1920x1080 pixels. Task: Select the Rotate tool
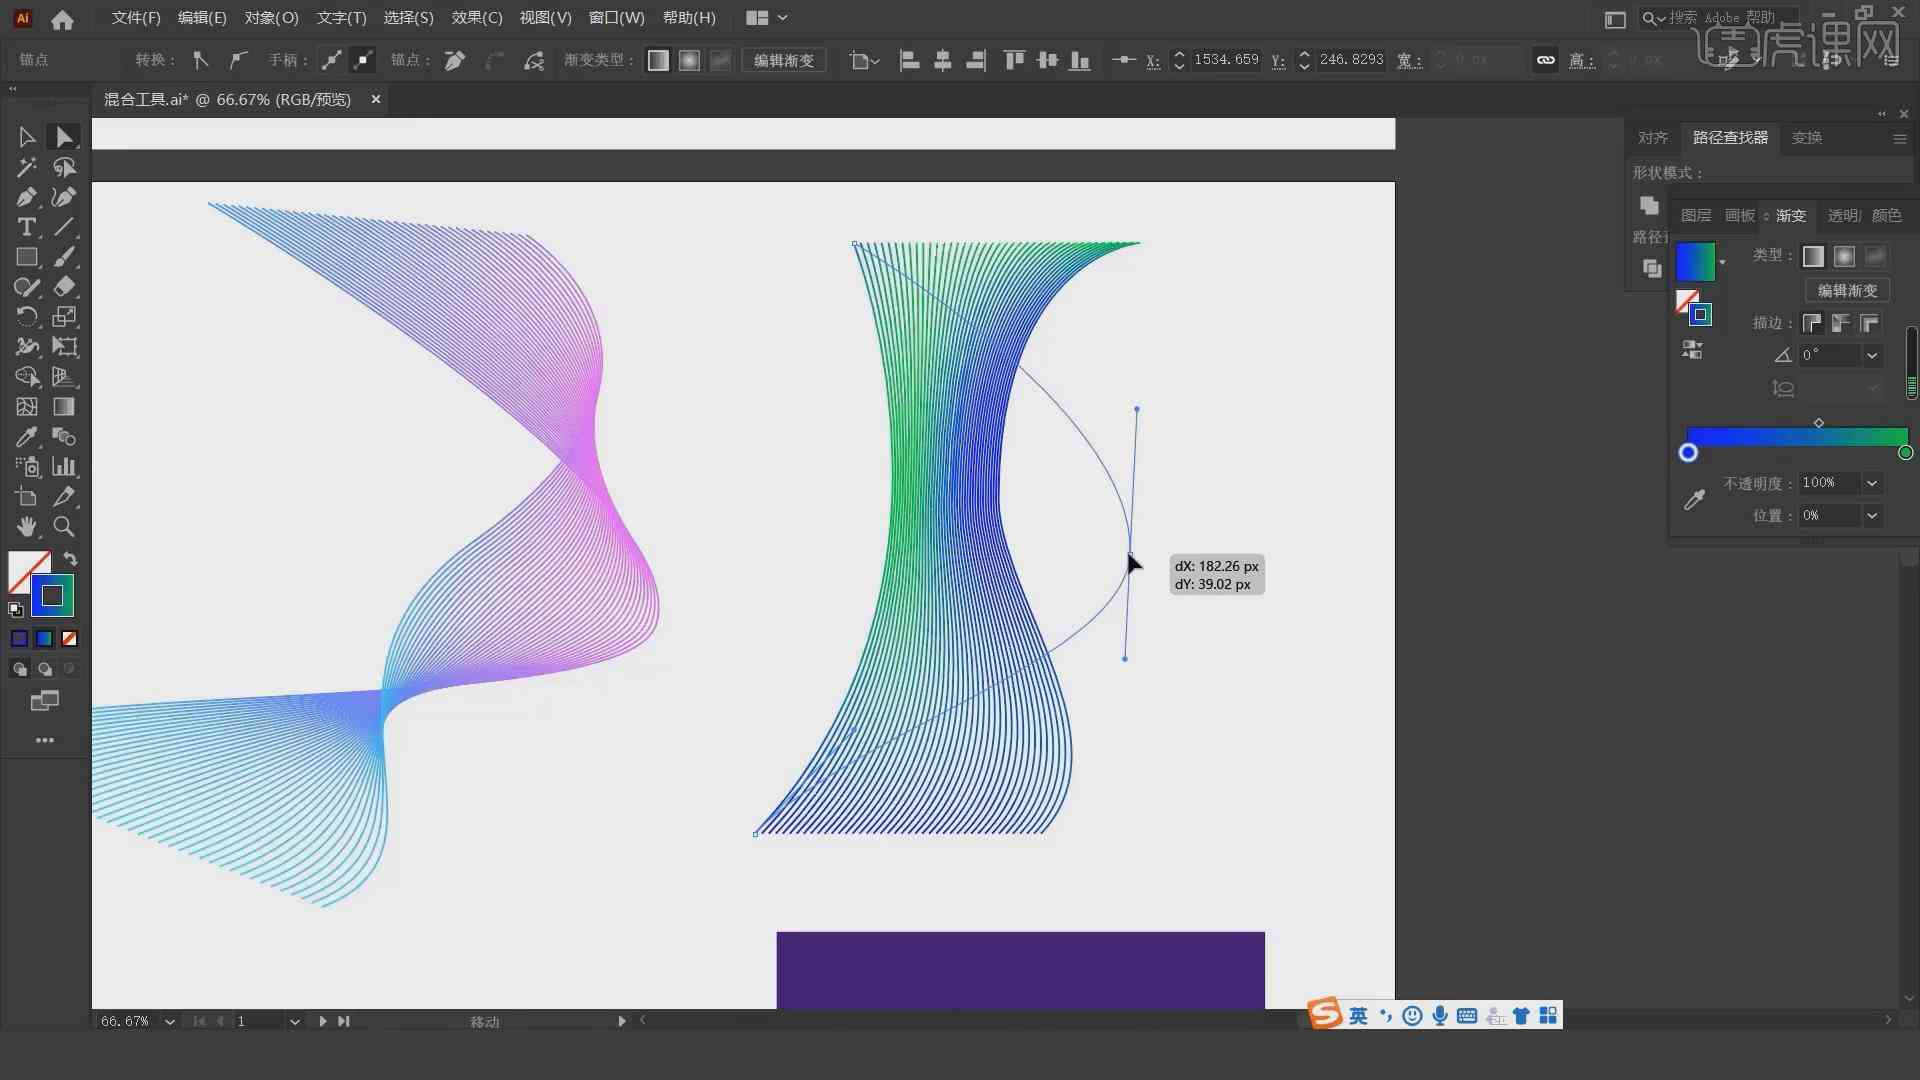[27, 317]
